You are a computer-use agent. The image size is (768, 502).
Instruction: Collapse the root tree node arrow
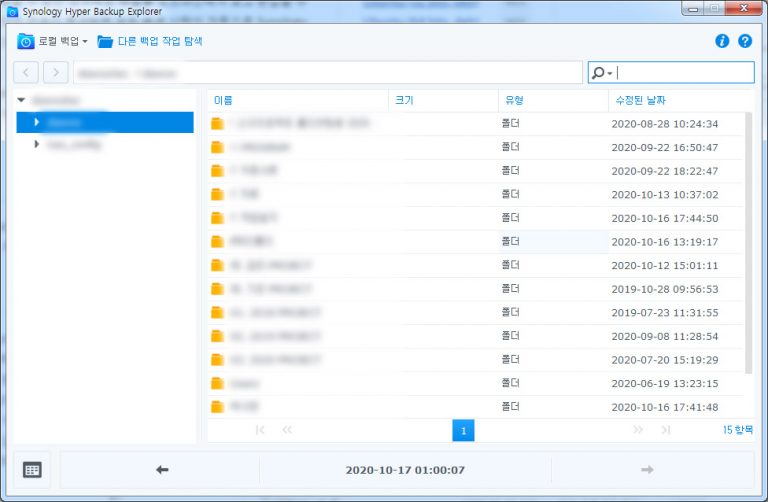point(21,100)
